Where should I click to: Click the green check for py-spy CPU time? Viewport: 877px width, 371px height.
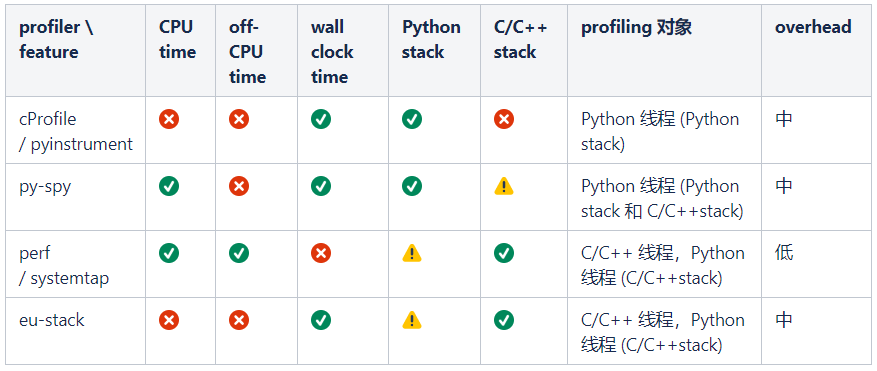click(x=169, y=186)
